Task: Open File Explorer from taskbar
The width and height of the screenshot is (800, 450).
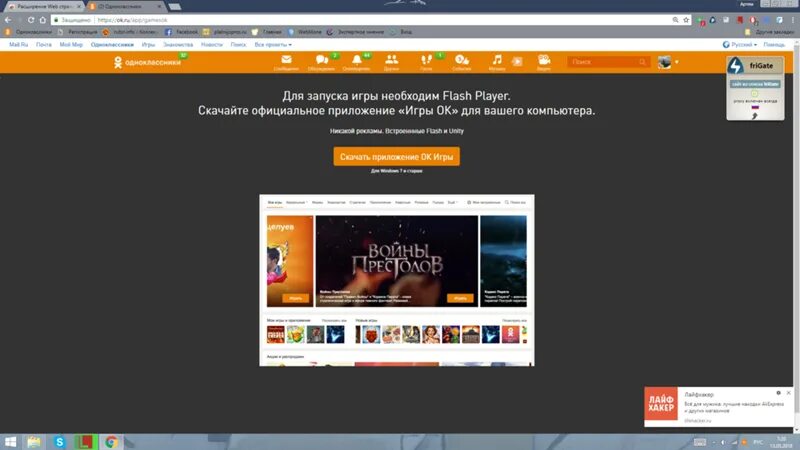Action: click(34, 442)
